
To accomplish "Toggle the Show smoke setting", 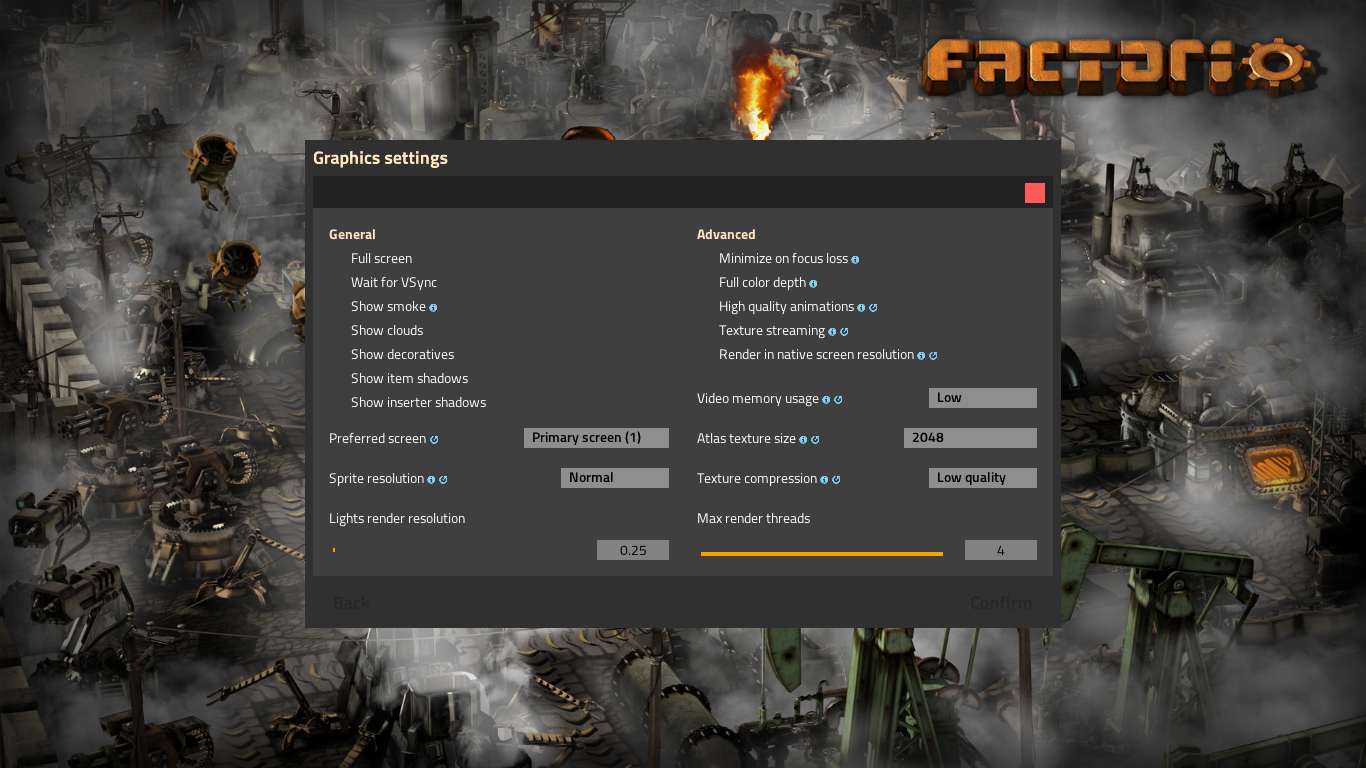I will [388, 306].
